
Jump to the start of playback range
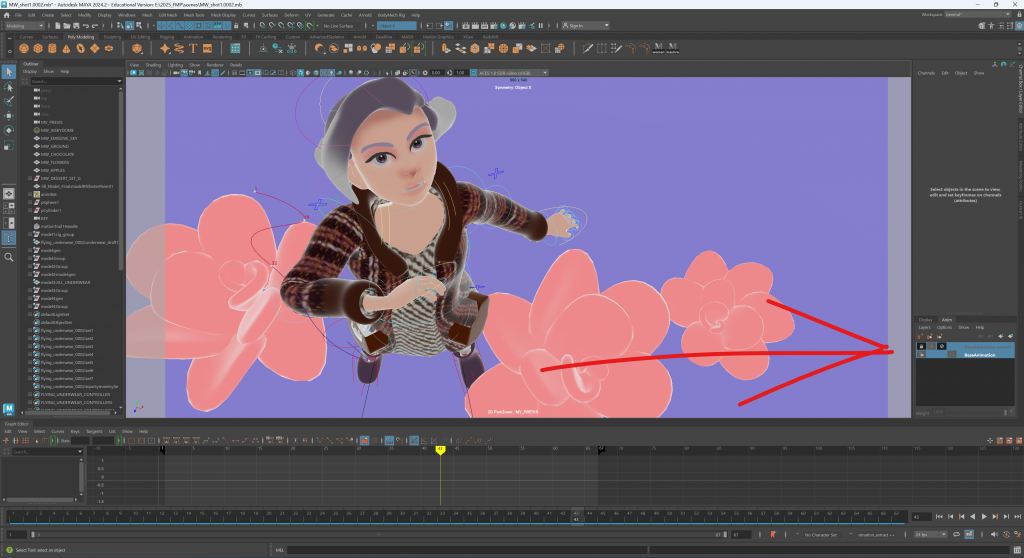click(x=940, y=516)
